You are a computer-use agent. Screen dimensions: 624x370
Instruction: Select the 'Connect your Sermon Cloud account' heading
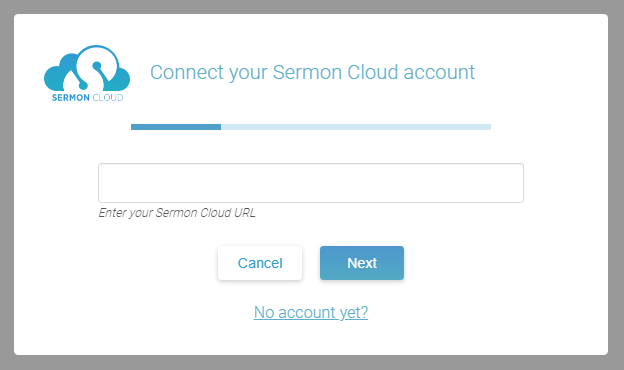point(312,72)
